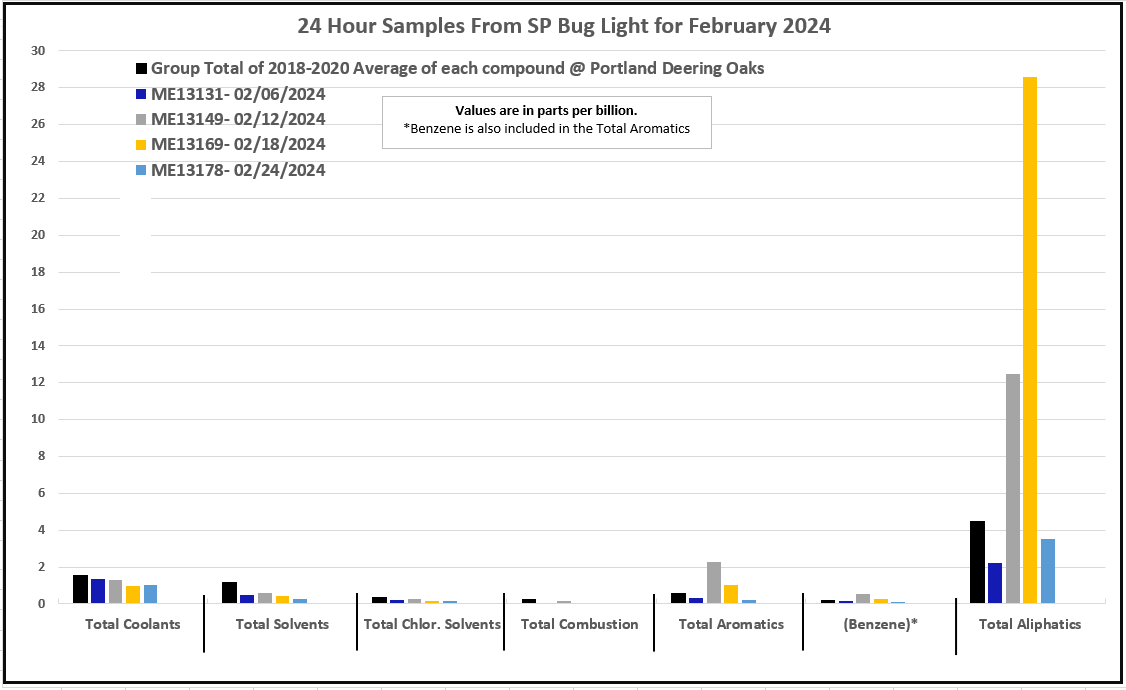
Task: Select the ME13131- 02/06/2024 legend label
Action: click(x=238, y=94)
